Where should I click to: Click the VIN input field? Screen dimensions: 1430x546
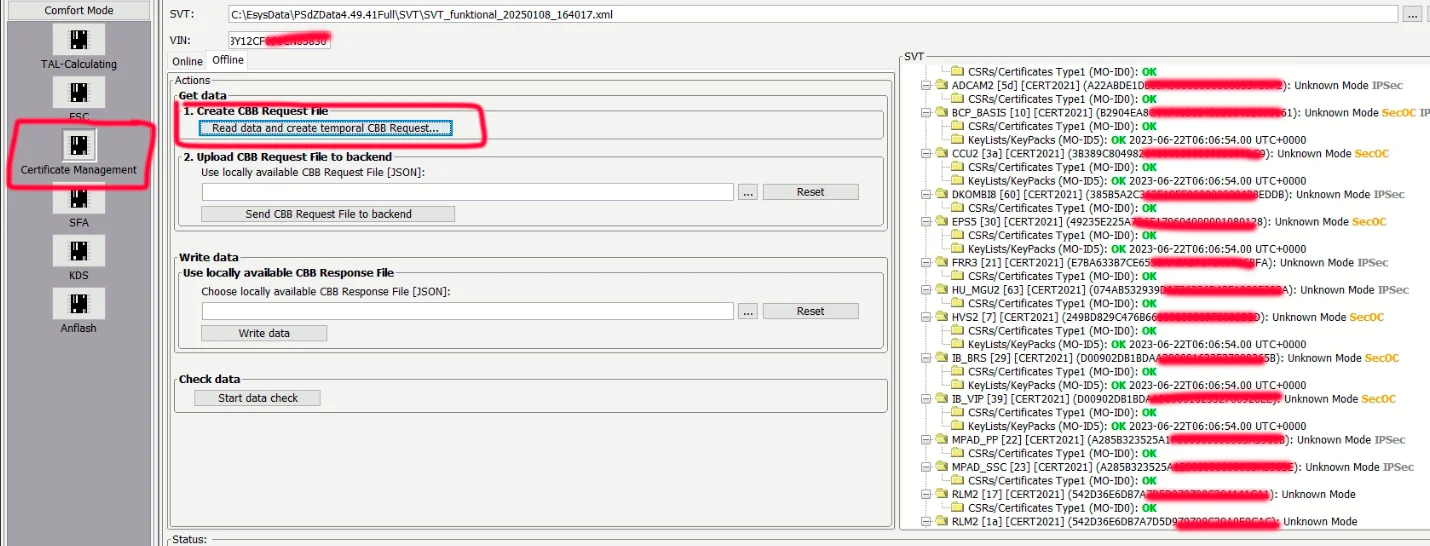(x=279, y=40)
